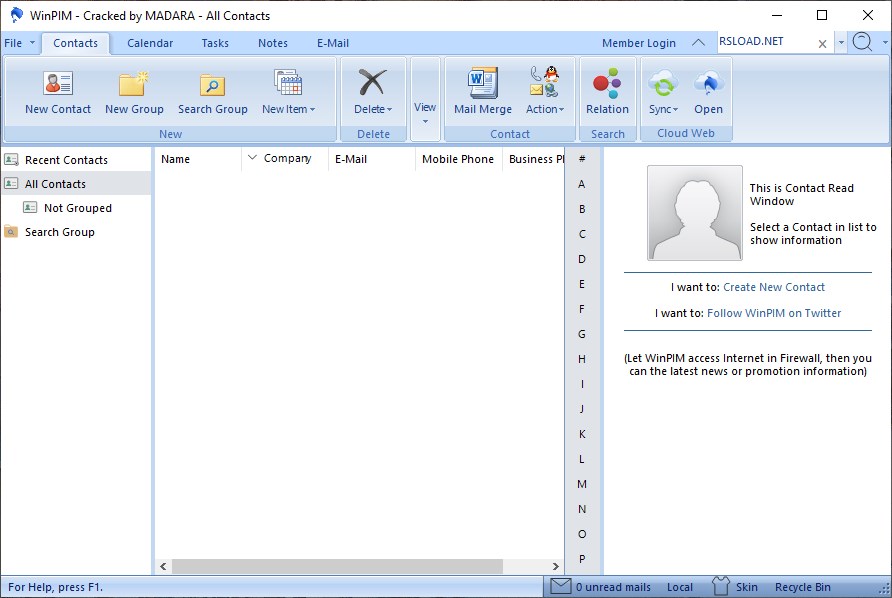The image size is (892, 598).
Task: Click the contact photo placeholder
Action: click(695, 213)
